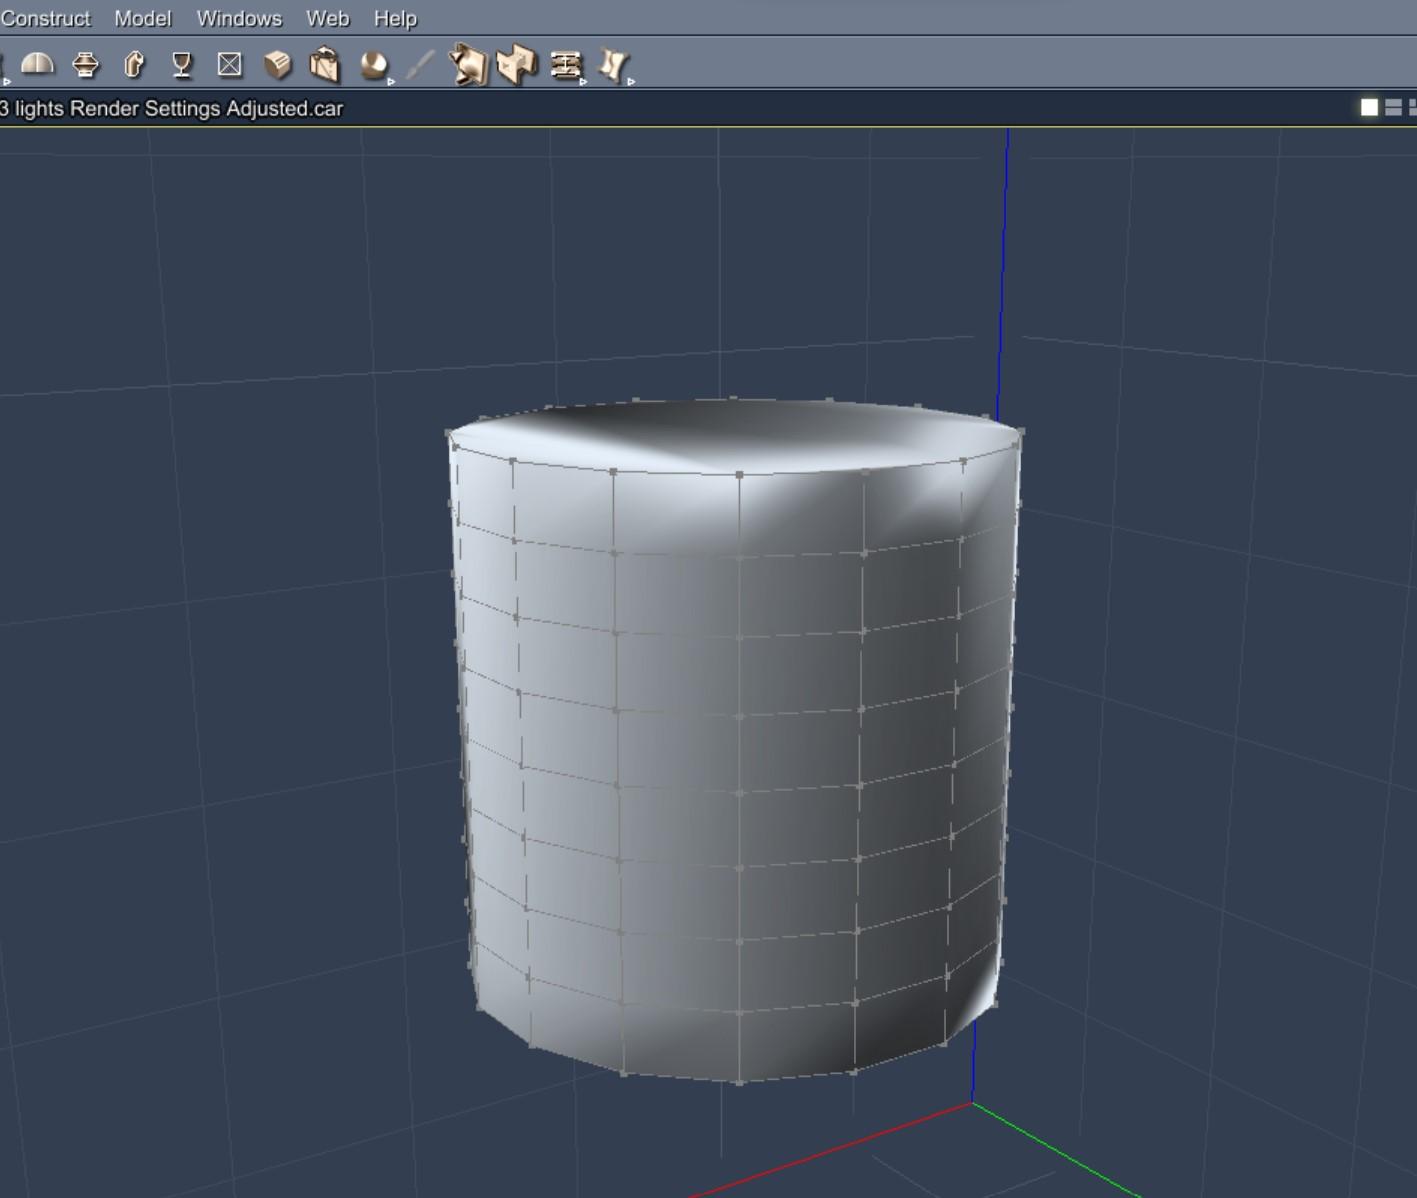Viewport: 1417px width, 1198px height.
Task: Select the lathe spool tool icon
Action: [x=86, y=65]
